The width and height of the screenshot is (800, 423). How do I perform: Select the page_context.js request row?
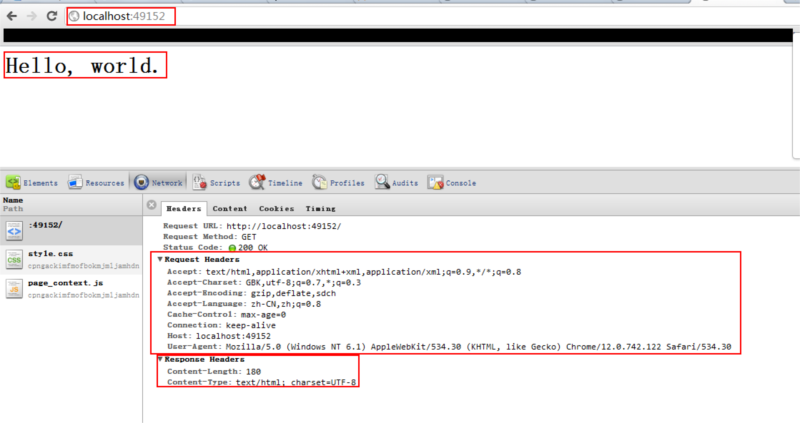tap(71, 288)
